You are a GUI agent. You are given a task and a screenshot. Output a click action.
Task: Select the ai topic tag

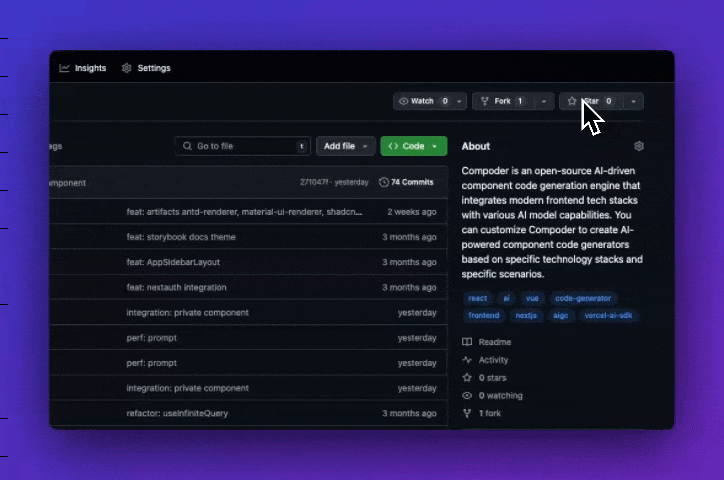[507, 299]
